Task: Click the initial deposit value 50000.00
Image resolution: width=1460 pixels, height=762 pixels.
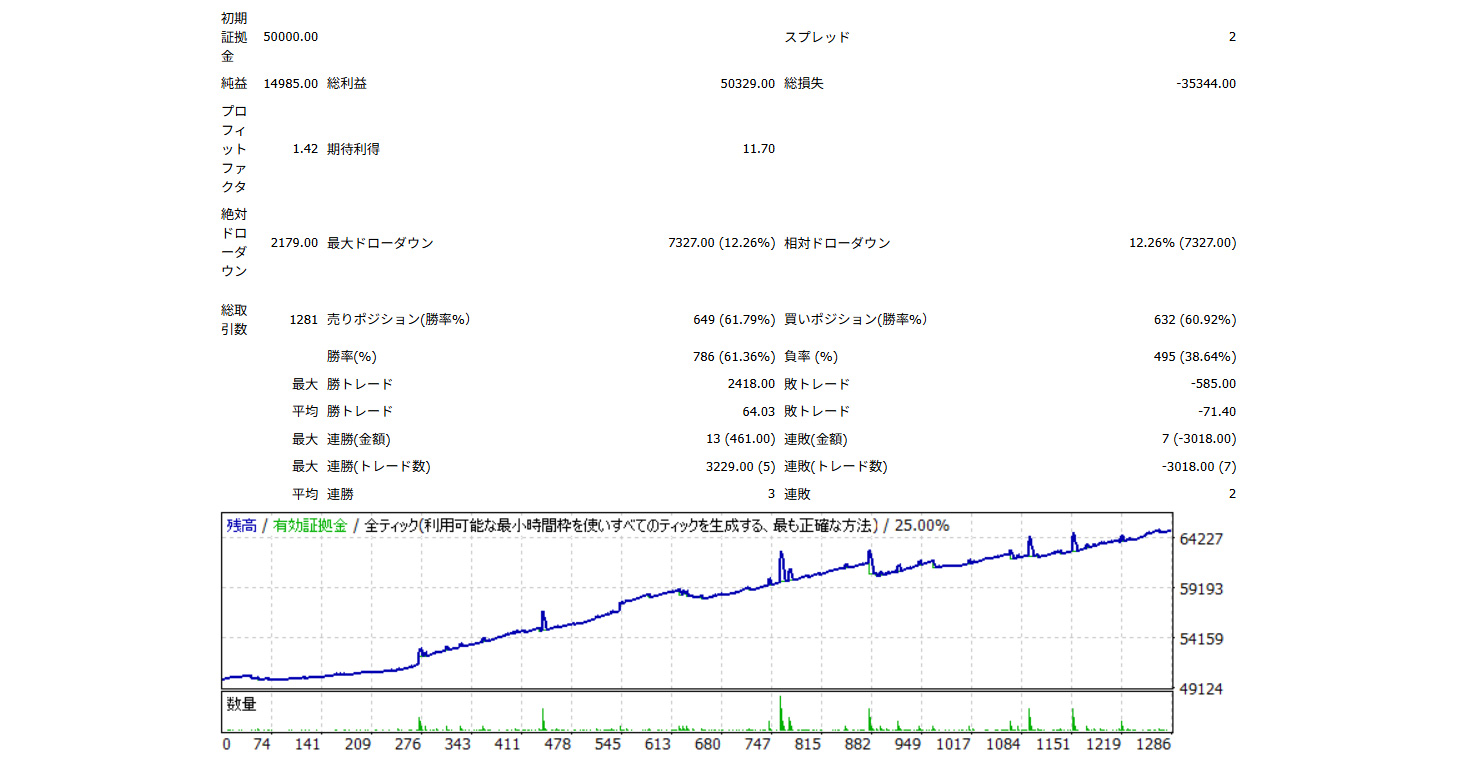Action: tap(291, 37)
